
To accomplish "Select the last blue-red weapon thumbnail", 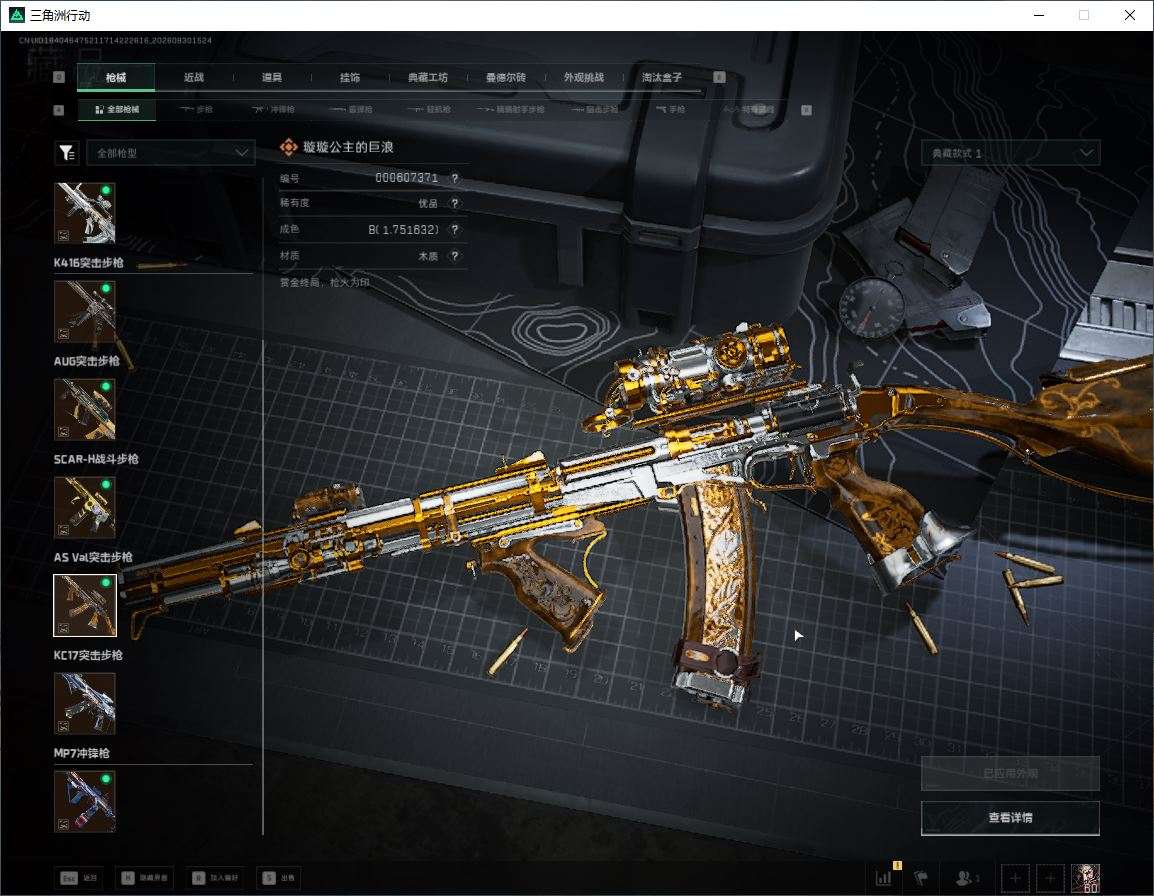I will point(85,801).
